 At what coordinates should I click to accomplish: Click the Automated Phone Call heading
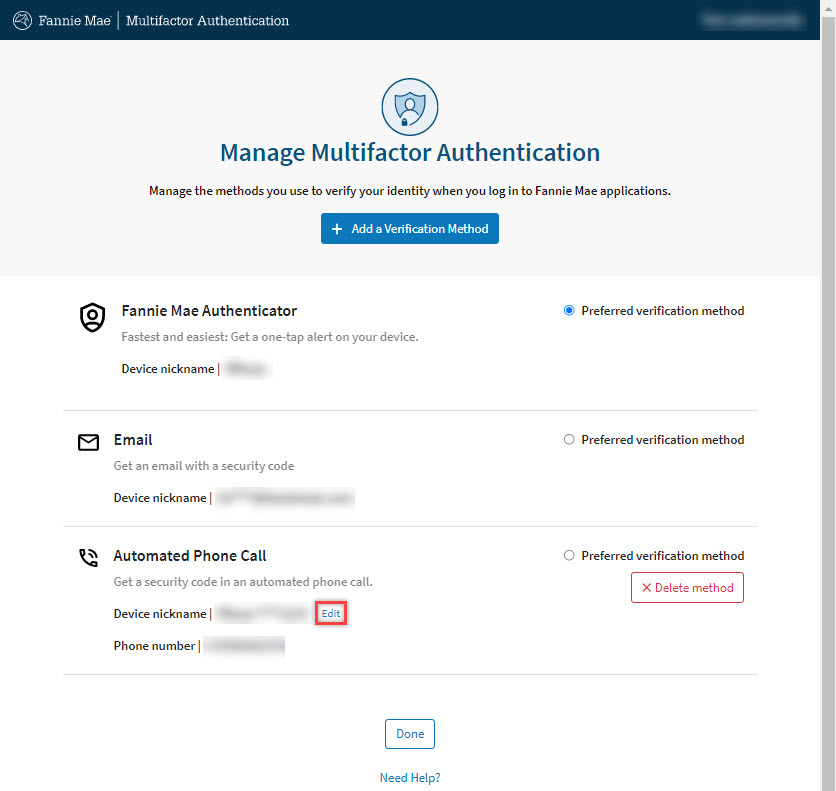click(190, 556)
